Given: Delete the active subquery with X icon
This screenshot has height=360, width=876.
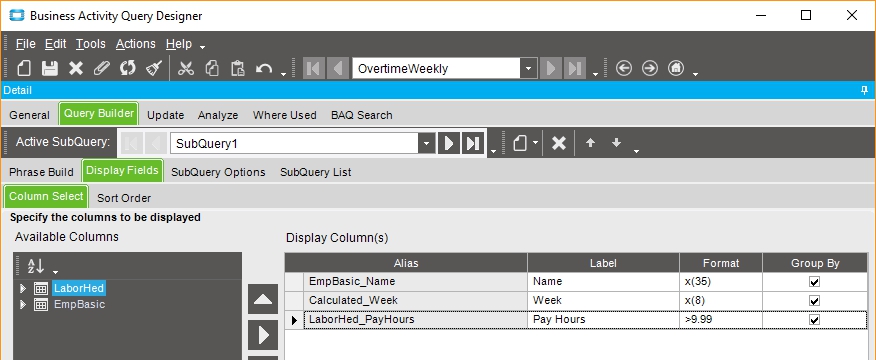Looking at the screenshot, I should coord(559,143).
